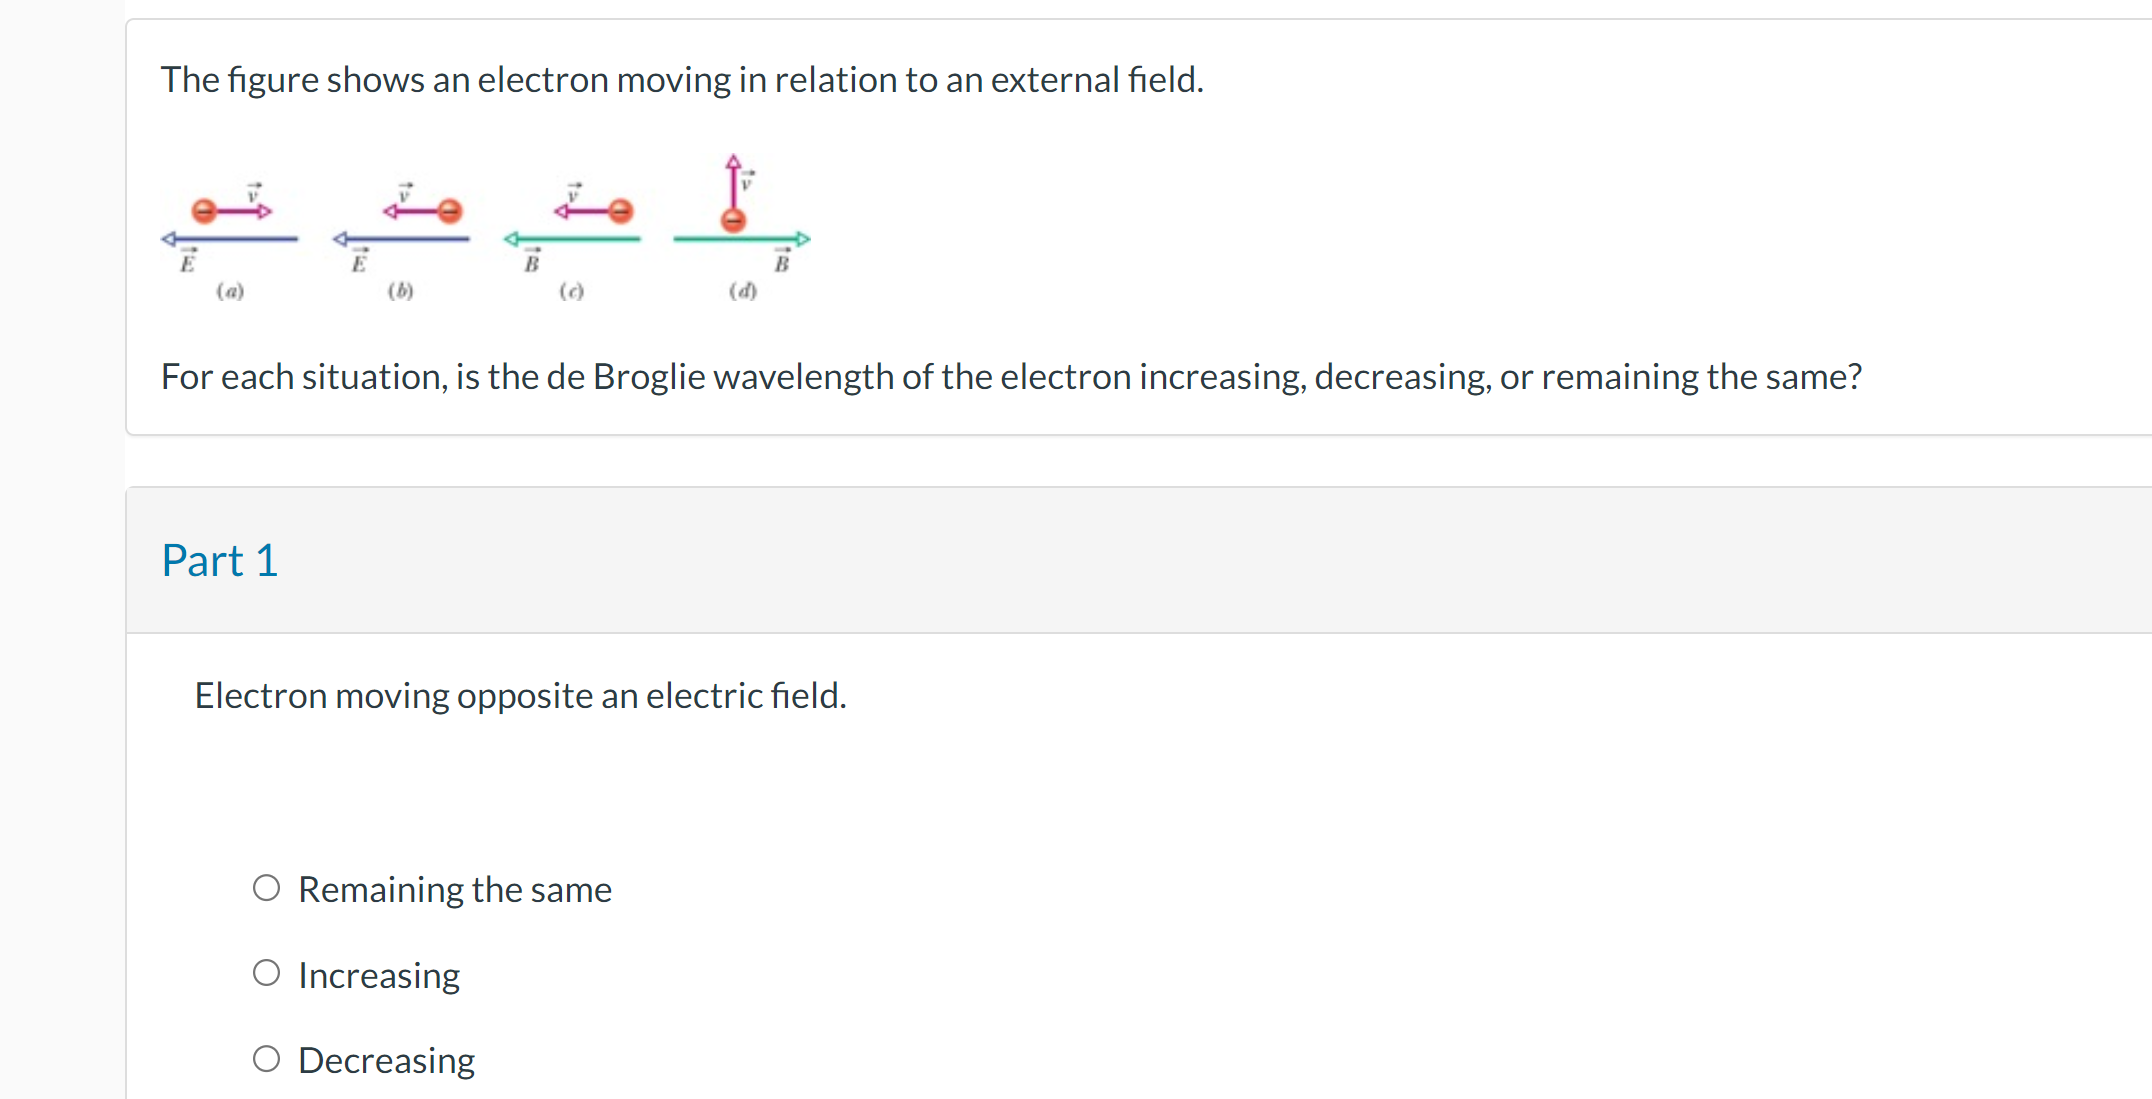Select the "Remaining the same" radio button
The height and width of the screenshot is (1099, 2152).
point(266,887)
